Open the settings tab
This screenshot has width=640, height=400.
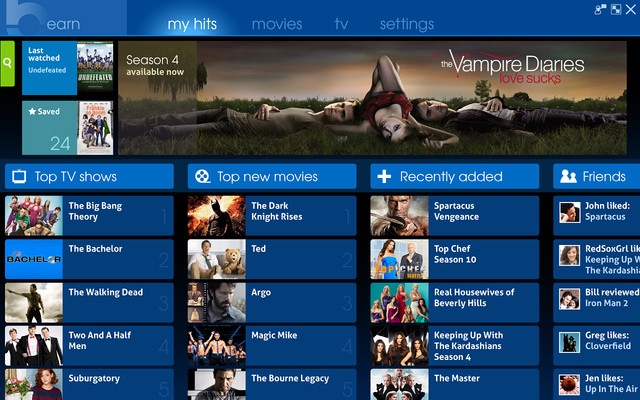(x=407, y=24)
